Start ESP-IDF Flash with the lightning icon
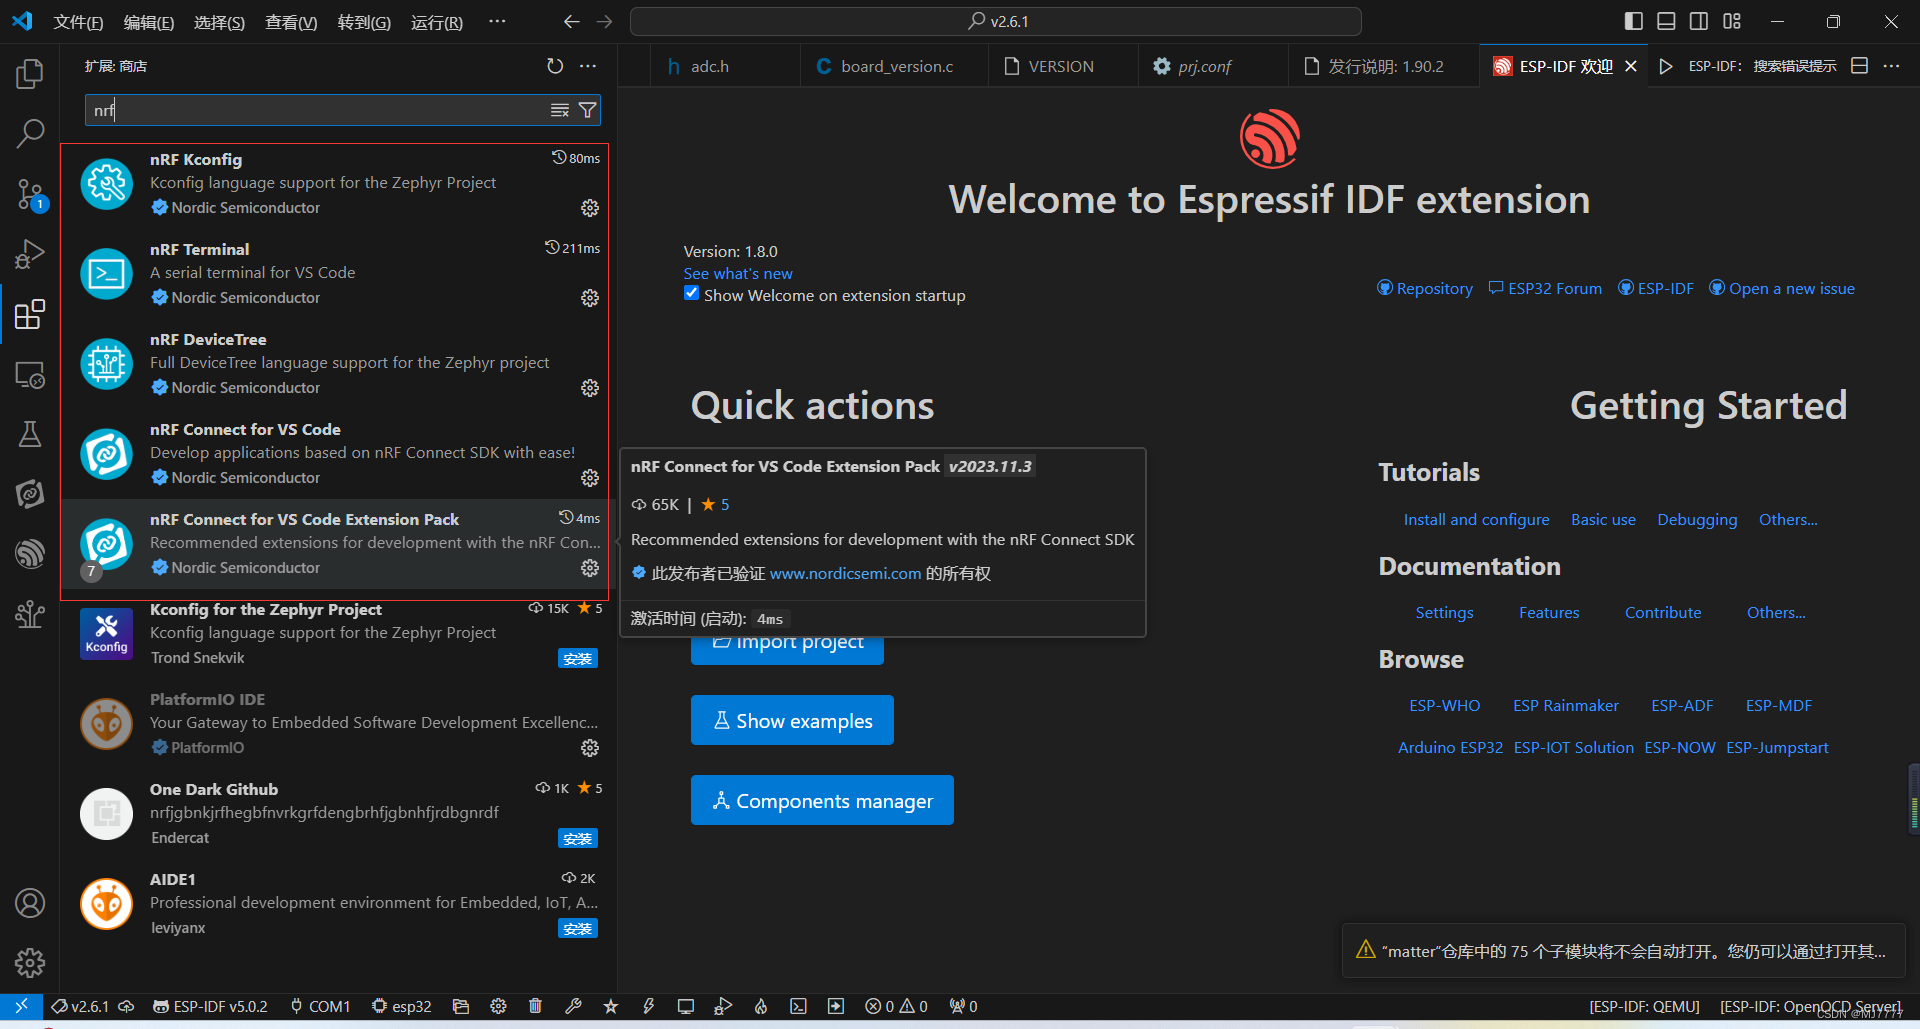1920x1029 pixels. point(648,1006)
